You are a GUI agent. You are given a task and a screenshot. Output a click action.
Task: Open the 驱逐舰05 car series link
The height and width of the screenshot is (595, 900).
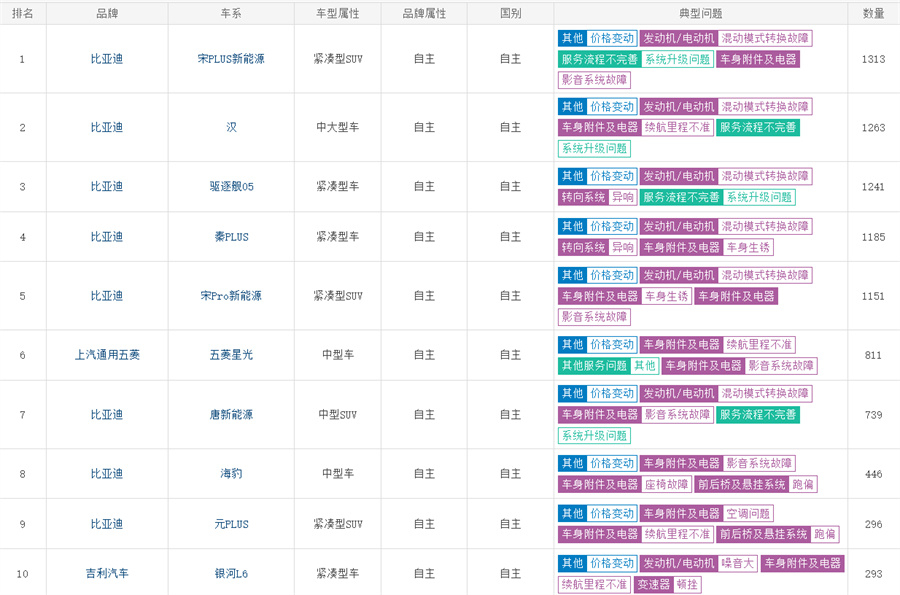tap(231, 186)
